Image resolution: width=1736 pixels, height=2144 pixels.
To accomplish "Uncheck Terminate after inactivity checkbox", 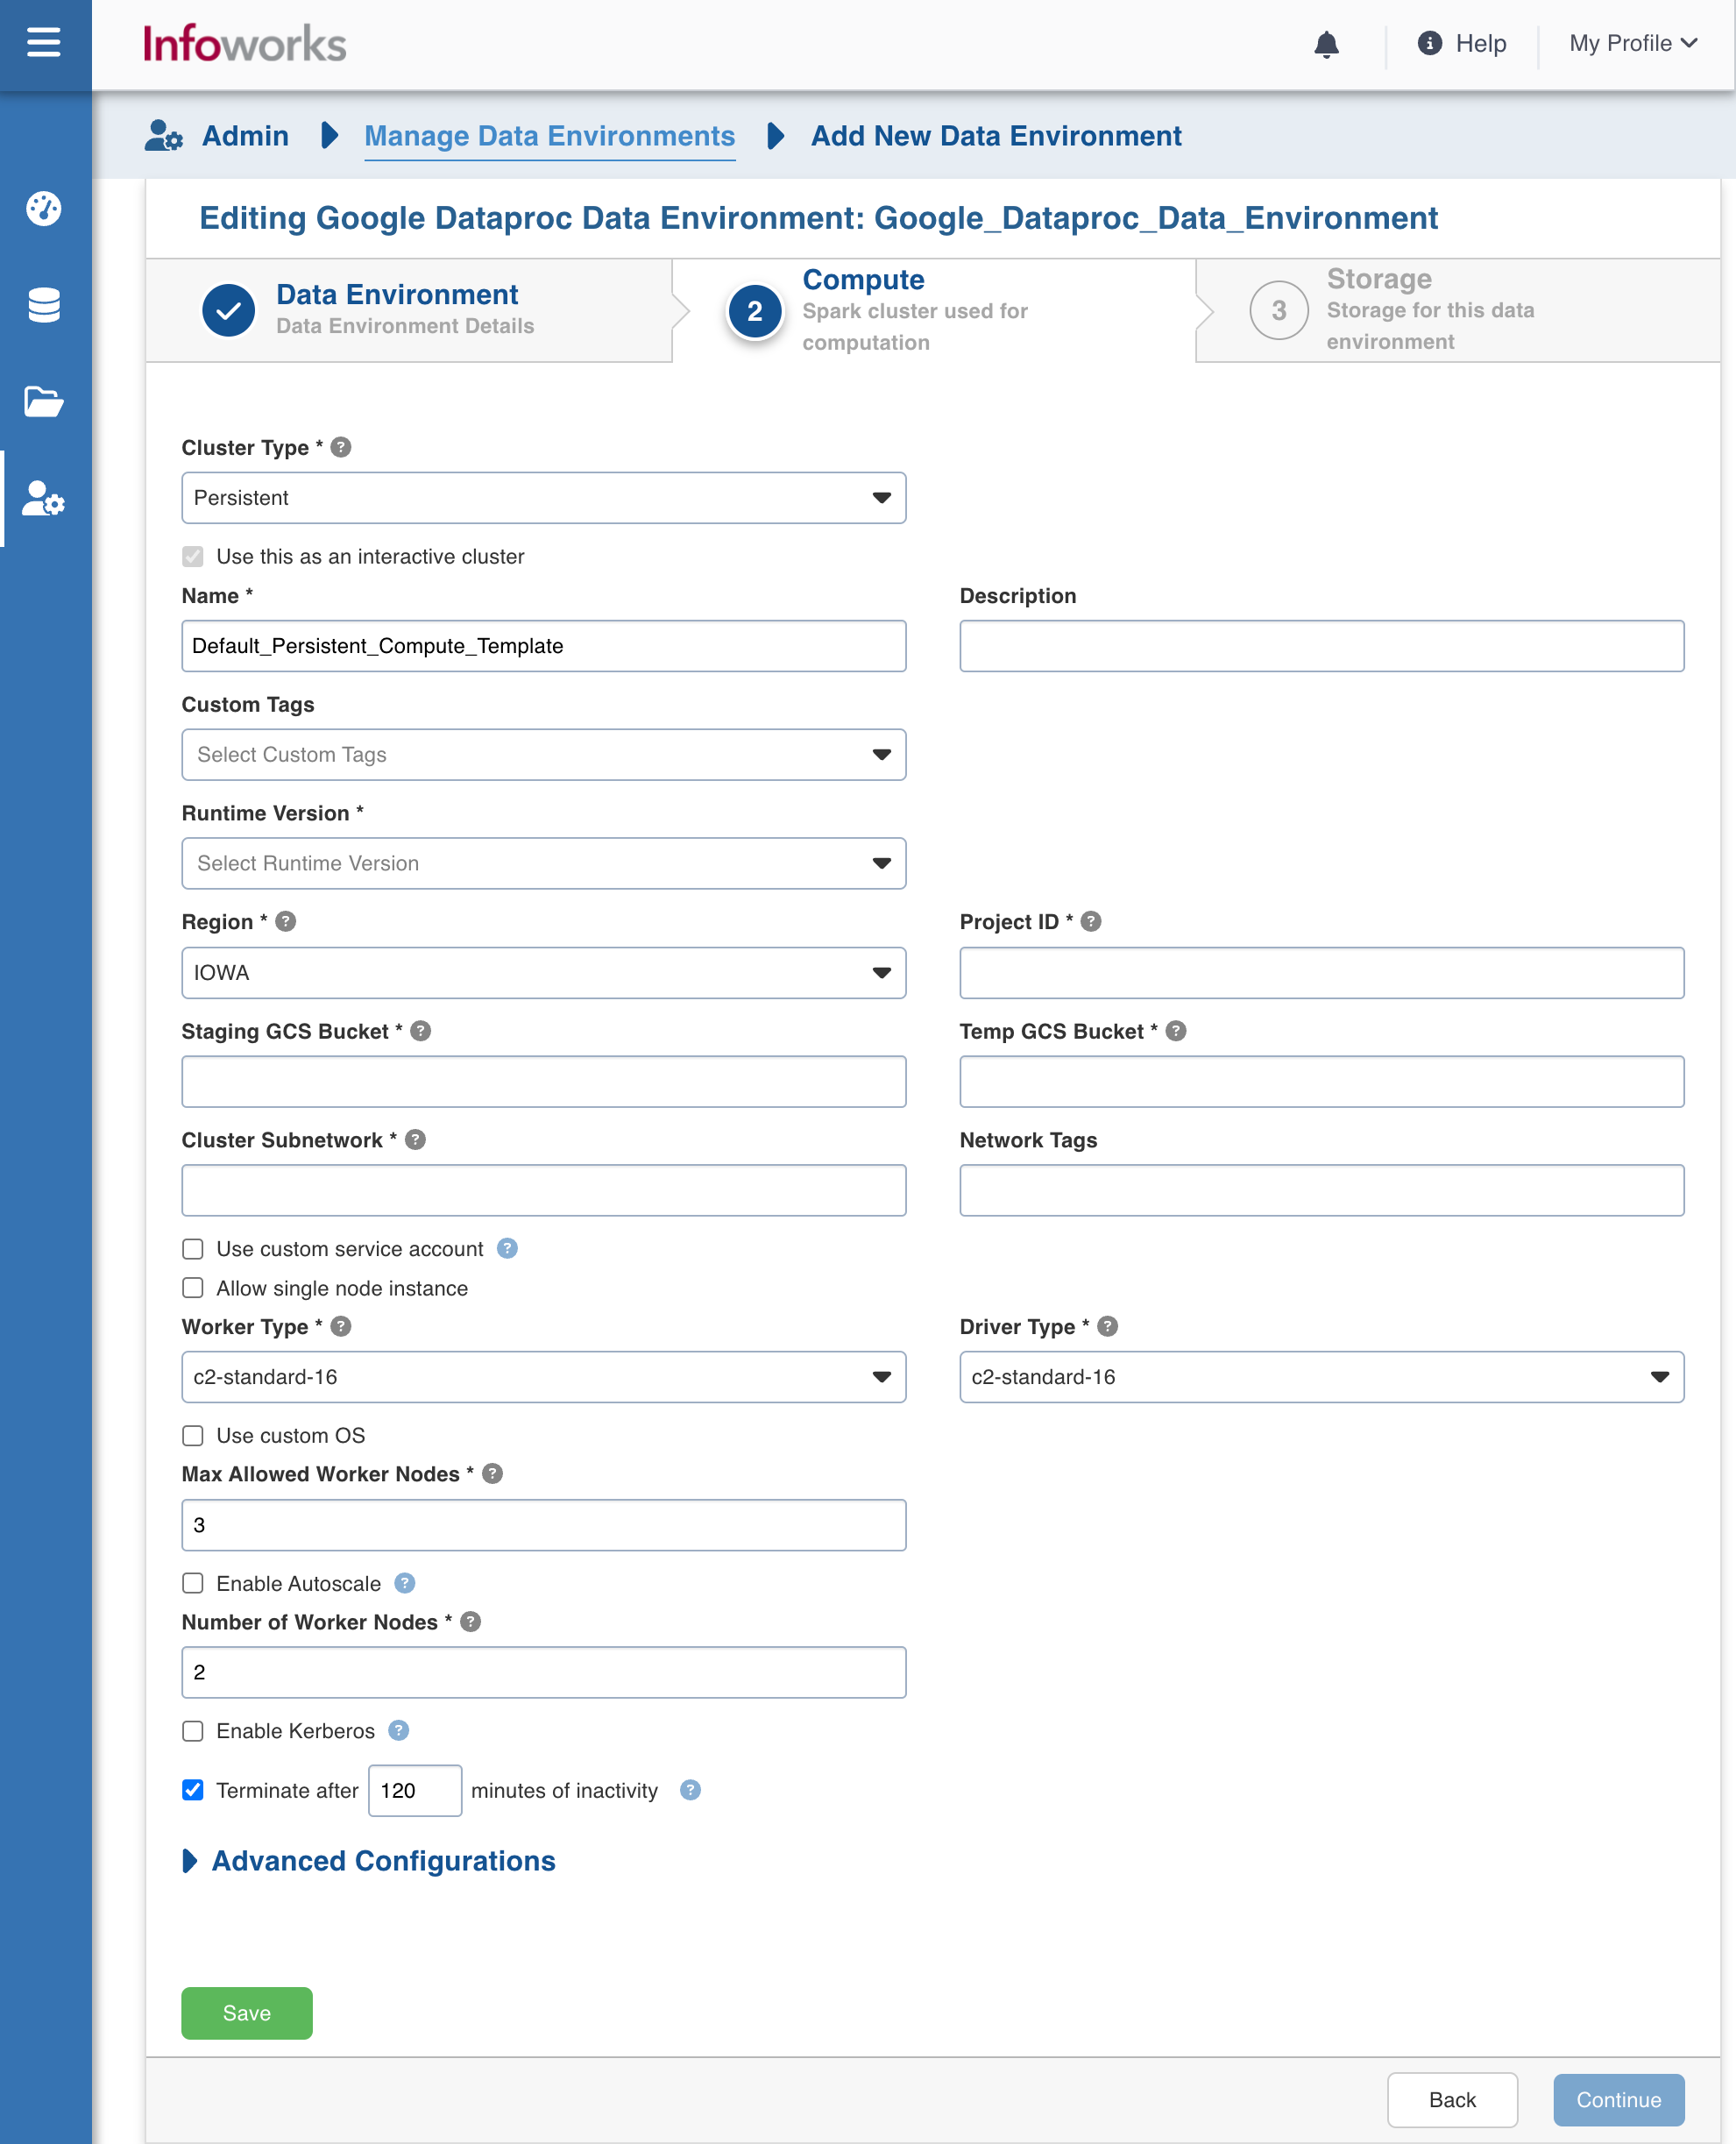I will click(x=193, y=1790).
